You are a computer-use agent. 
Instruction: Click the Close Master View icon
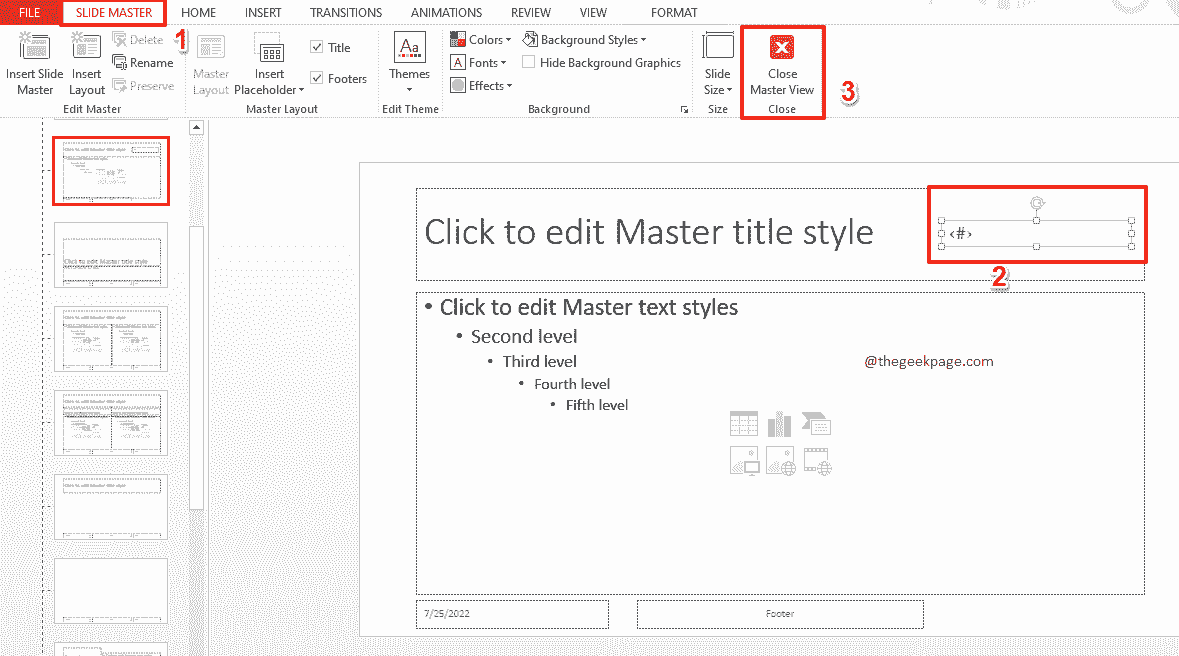point(782,48)
